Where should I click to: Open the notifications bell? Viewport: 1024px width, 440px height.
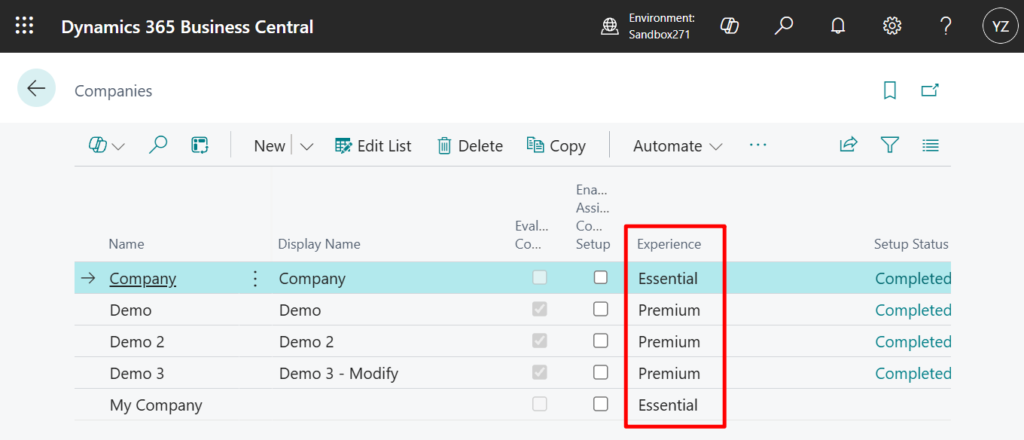click(x=838, y=27)
